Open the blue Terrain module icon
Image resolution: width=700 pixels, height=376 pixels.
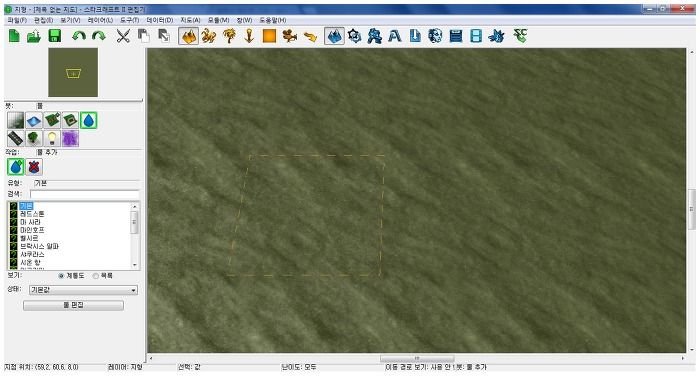tap(334, 36)
